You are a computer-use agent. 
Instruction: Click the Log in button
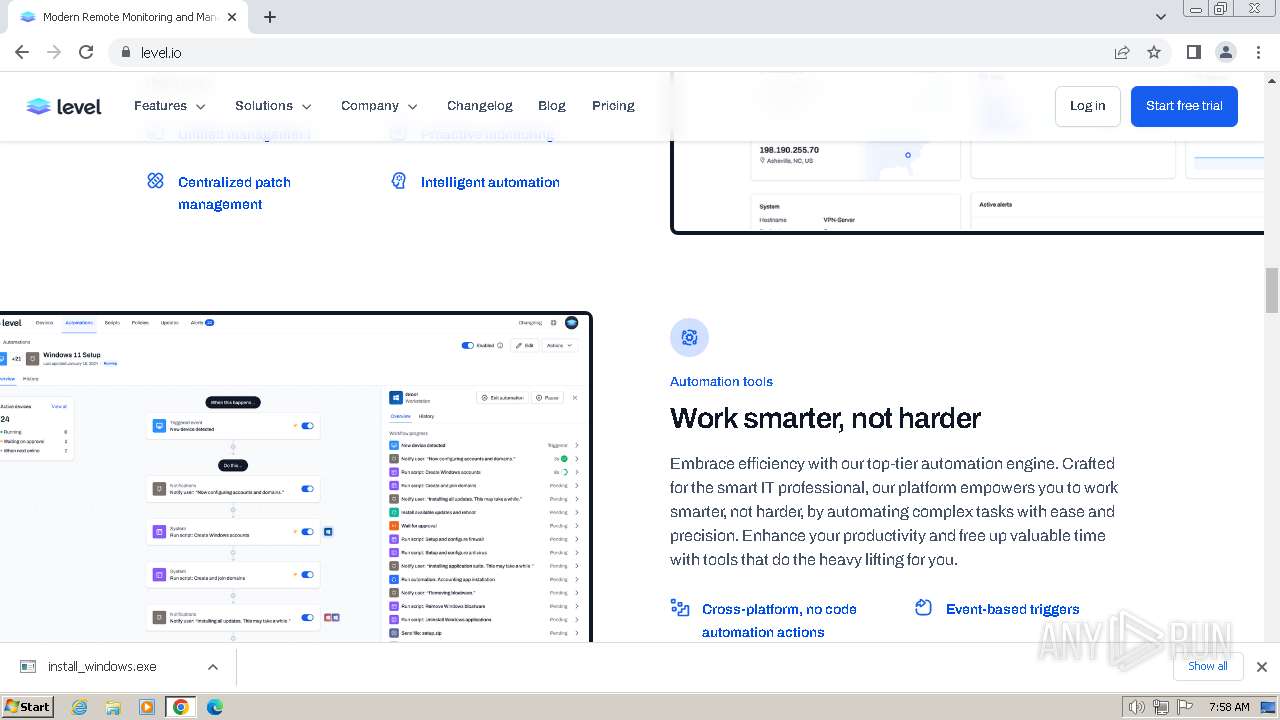1088,106
